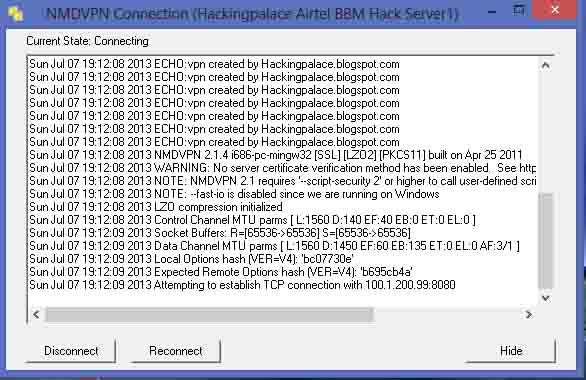This screenshot has height=380, width=586.
Task: Click the Disconnect button
Action: (71, 351)
